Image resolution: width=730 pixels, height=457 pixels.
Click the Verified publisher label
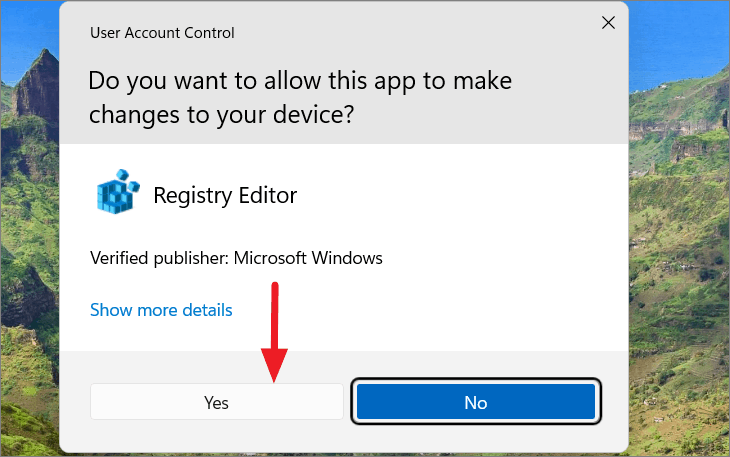(x=159, y=258)
